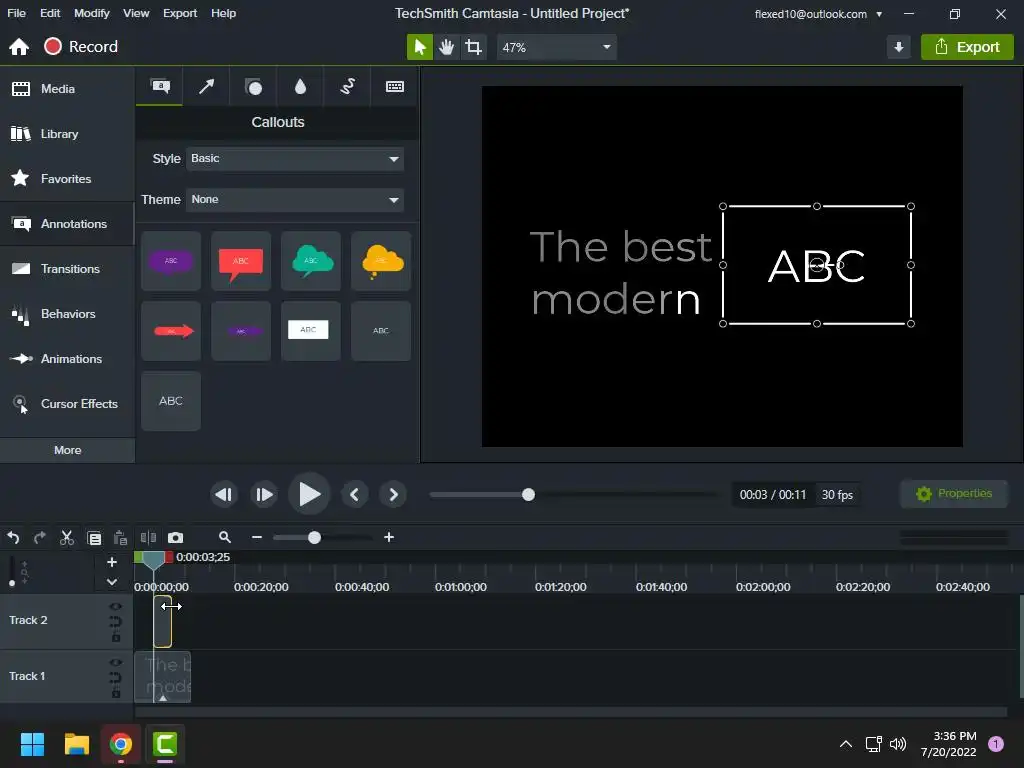
Task: Toggle Track 2 magnetic link icon
Action: (x=116, y=622)
